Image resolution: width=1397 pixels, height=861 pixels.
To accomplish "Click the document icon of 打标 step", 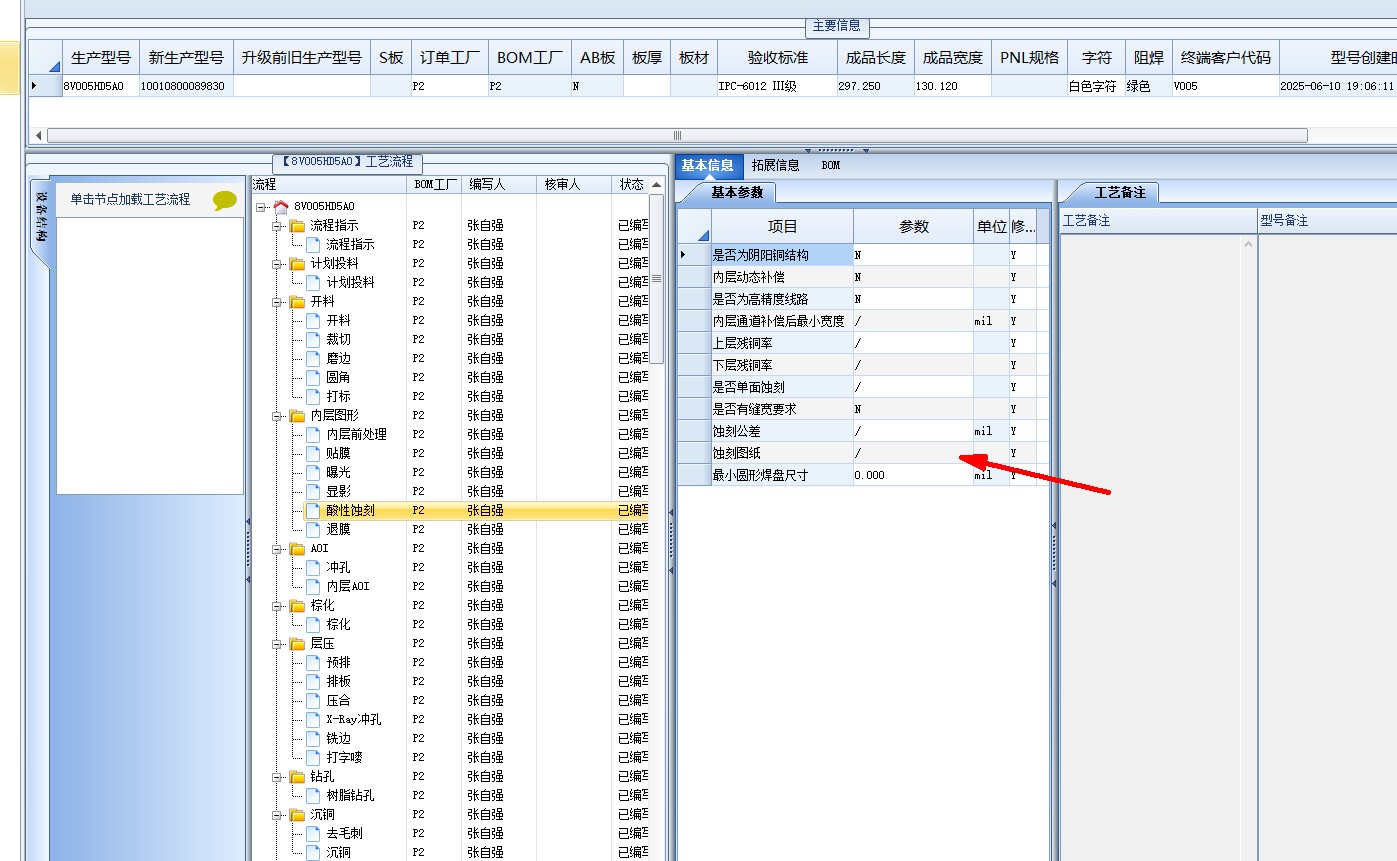I will (x=313, y=396).
